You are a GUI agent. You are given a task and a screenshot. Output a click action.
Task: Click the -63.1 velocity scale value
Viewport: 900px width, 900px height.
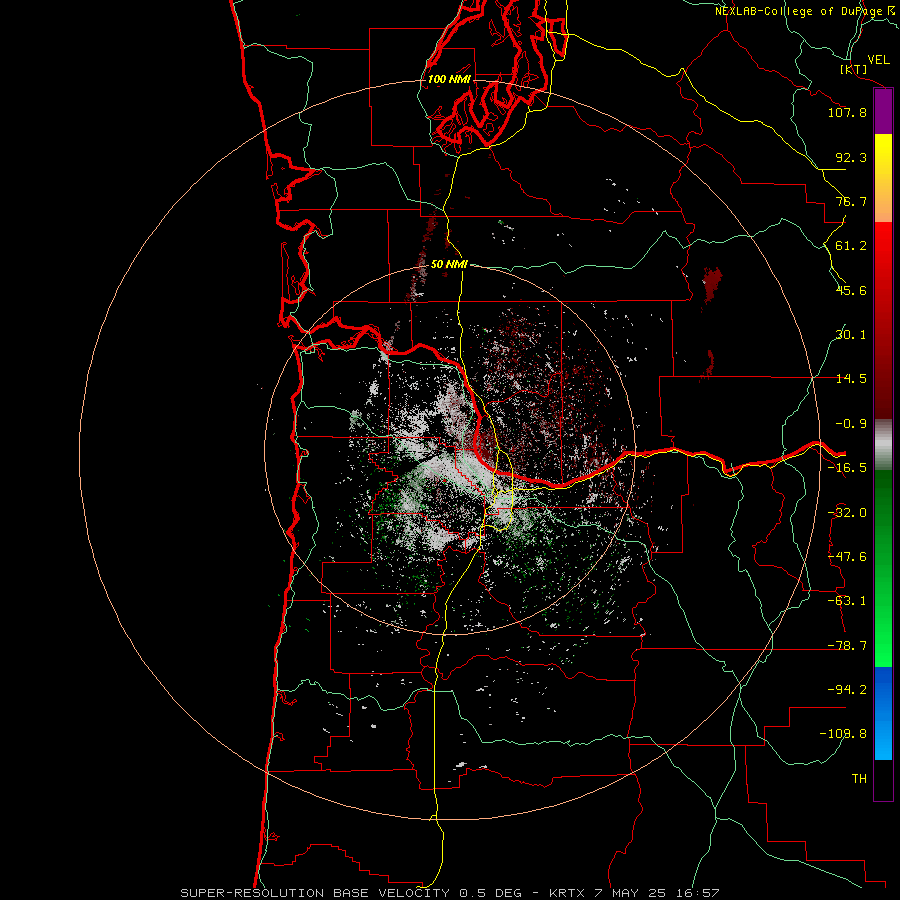pyautogui.click(x=847, y=601)
